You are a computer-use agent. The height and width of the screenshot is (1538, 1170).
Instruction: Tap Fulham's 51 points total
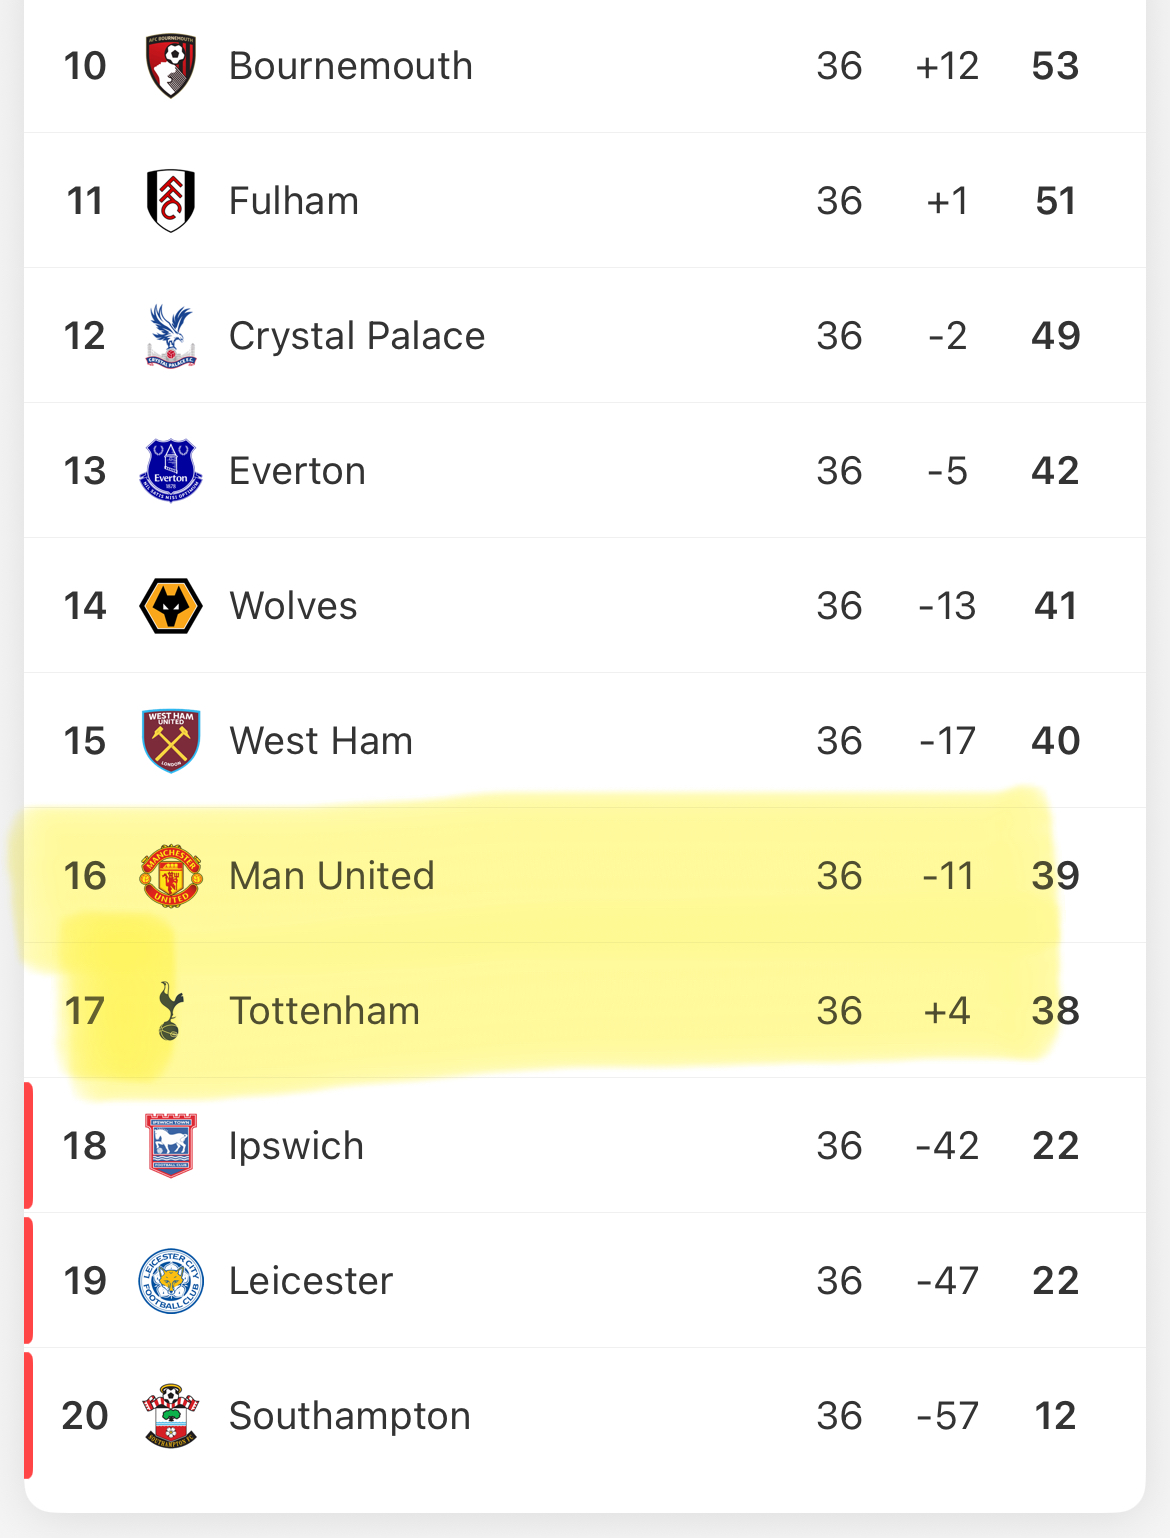[x=1055, y=201]
